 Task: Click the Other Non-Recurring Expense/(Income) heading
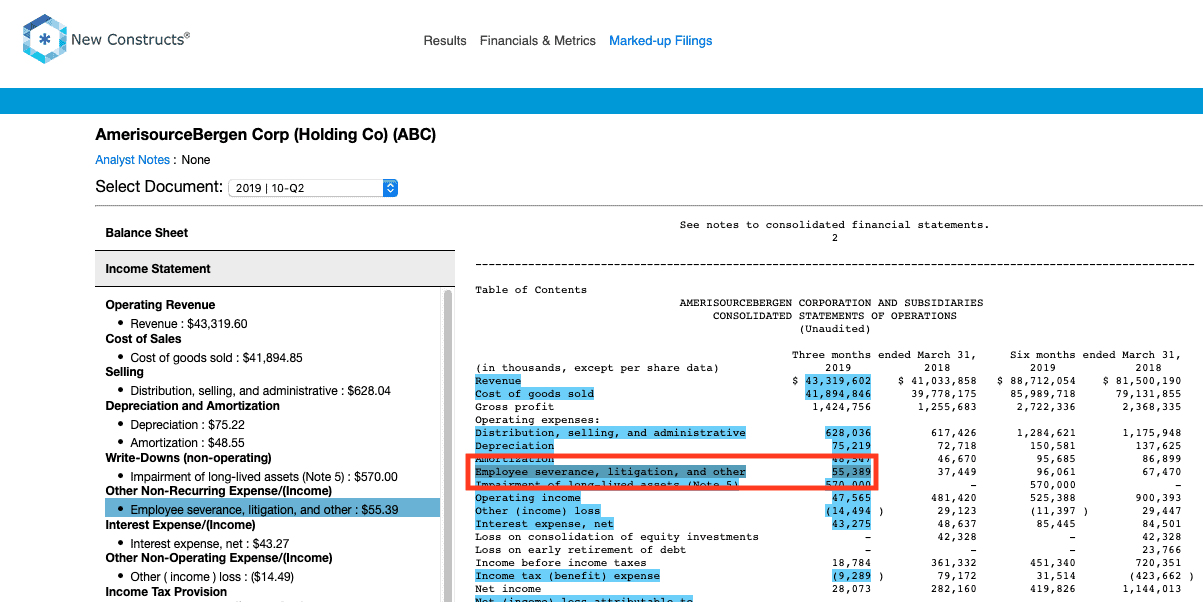point(218,491)
